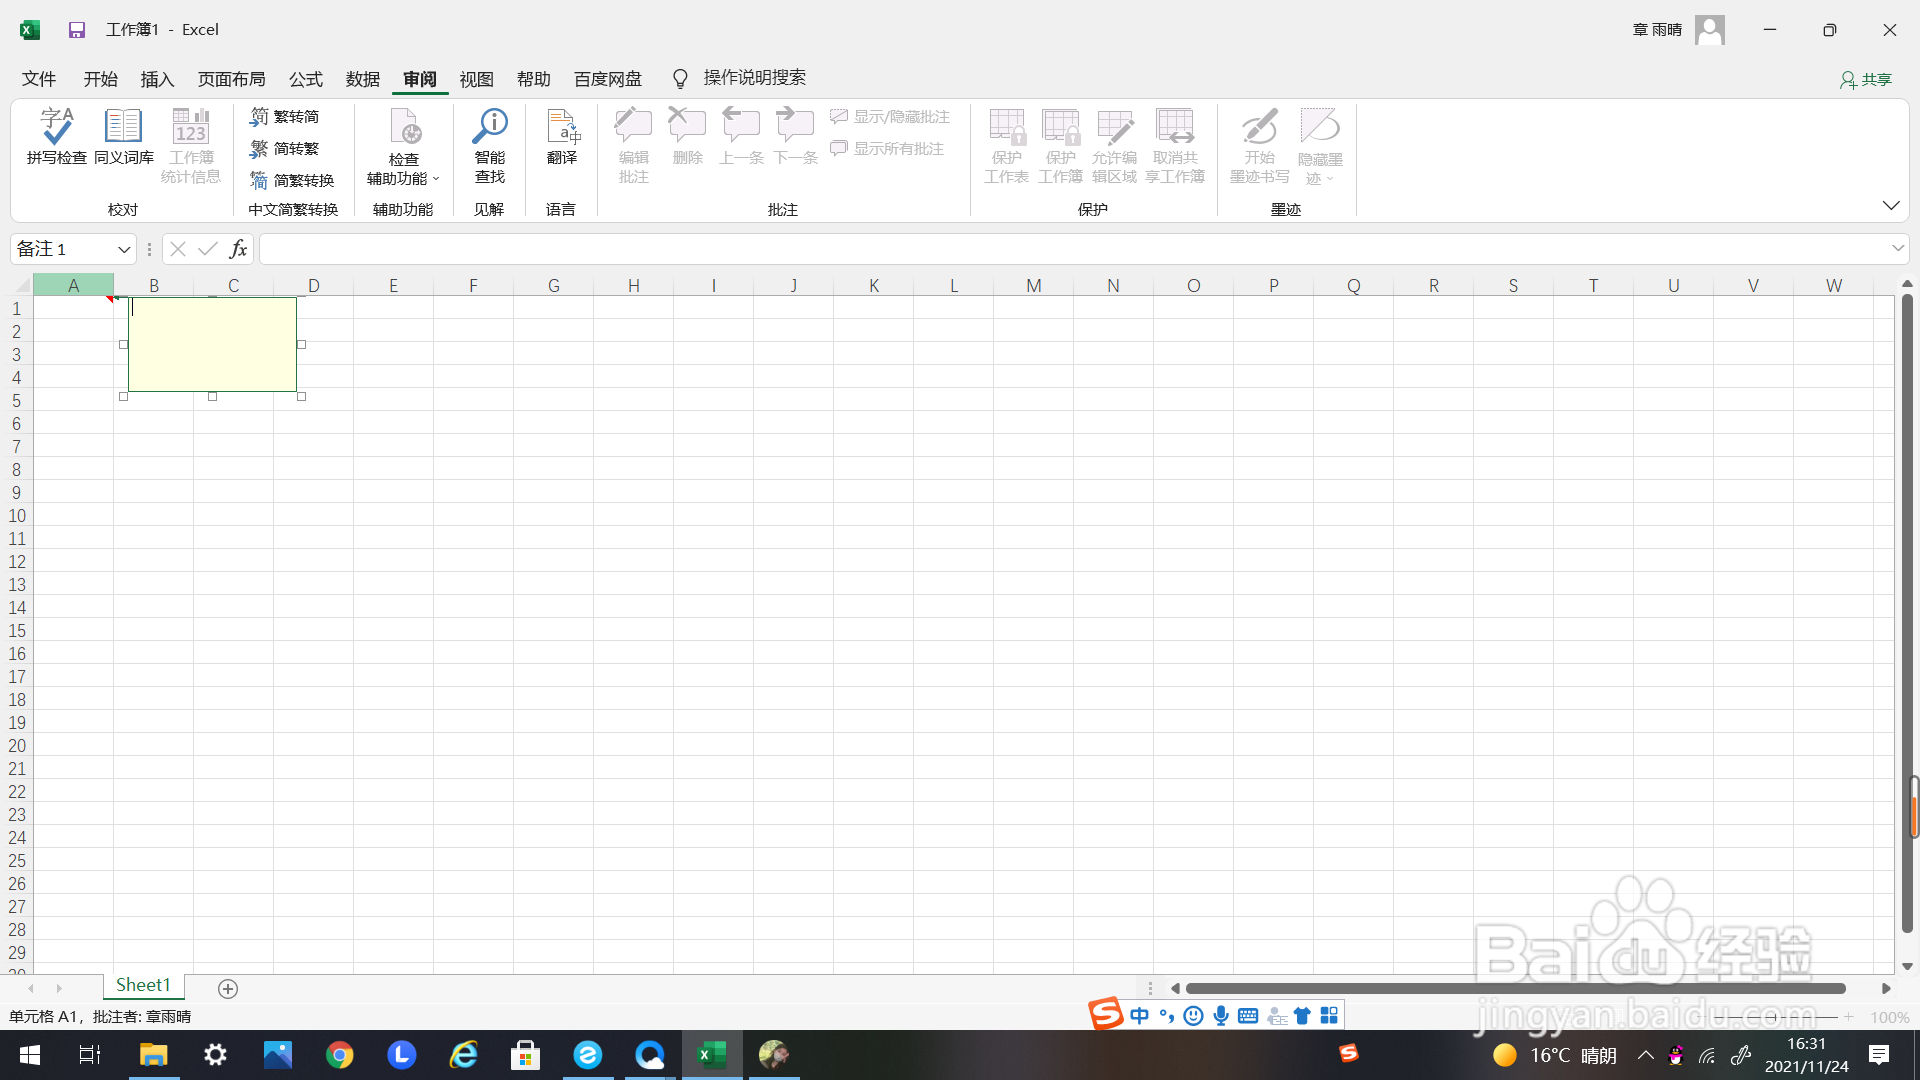Convert Simplified to Traditional (简转繁)
This screenshot has height=1080, width=1920.
tap(285, 149)
